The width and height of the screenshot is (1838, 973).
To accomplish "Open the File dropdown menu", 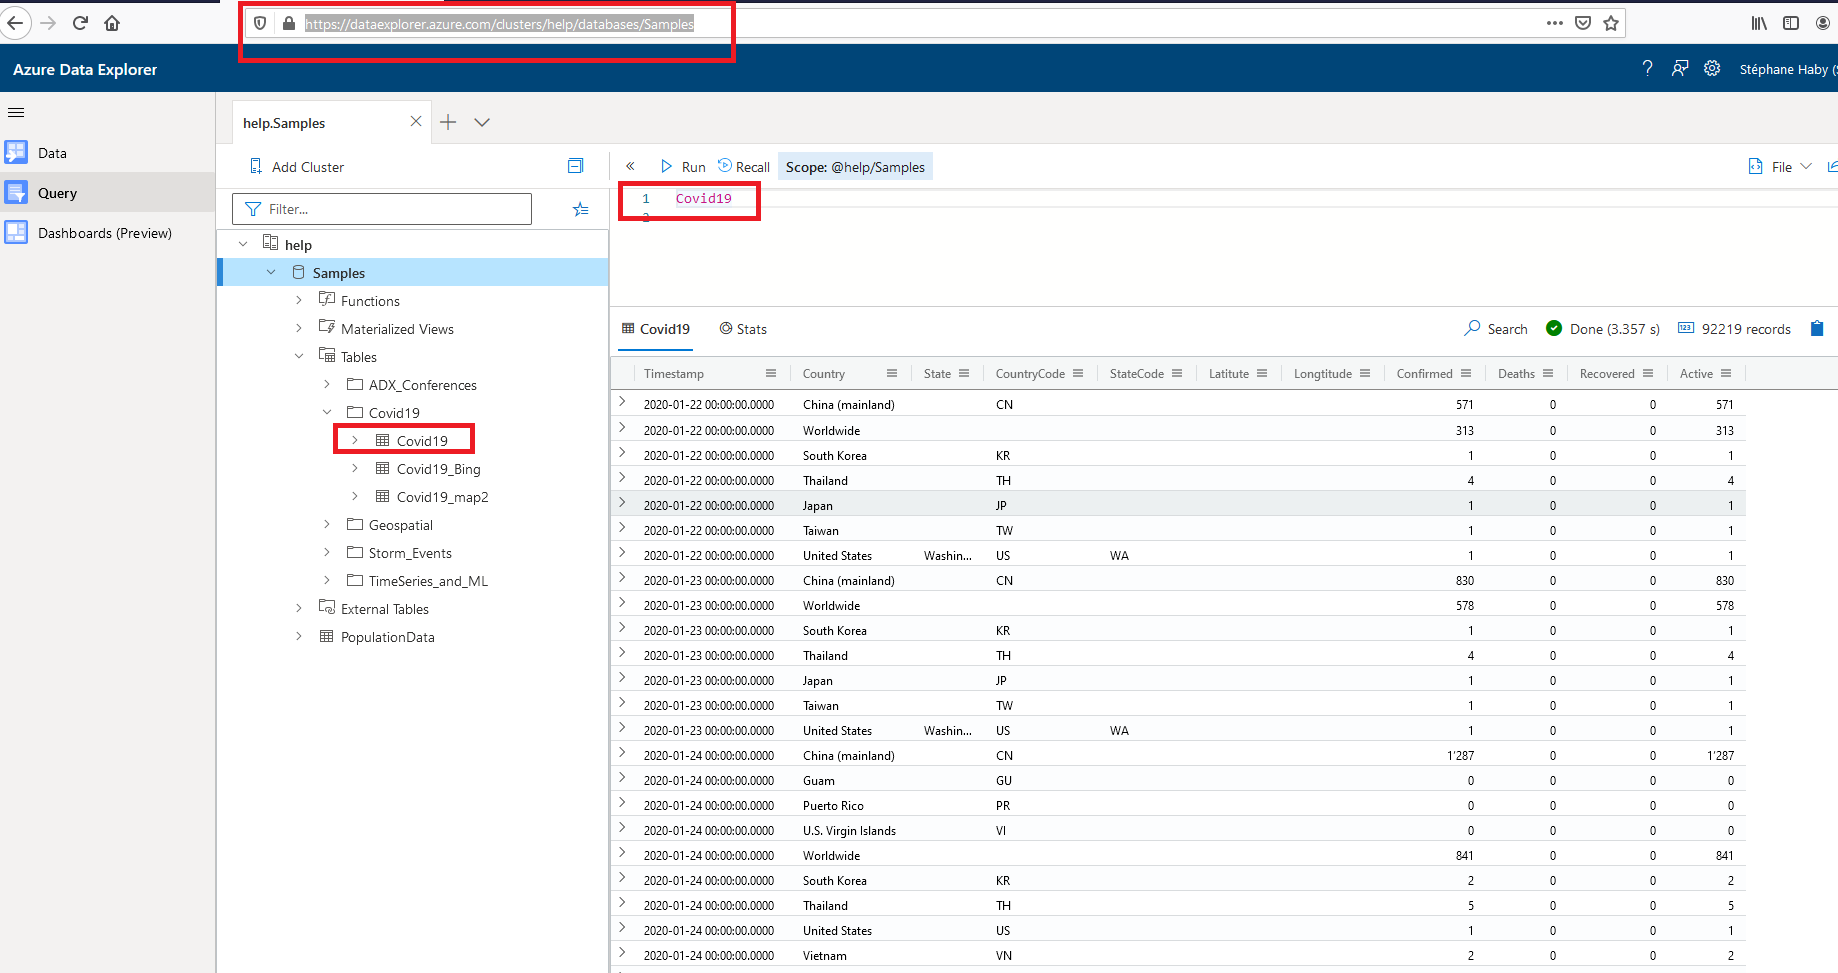I will coord(1780,167).
